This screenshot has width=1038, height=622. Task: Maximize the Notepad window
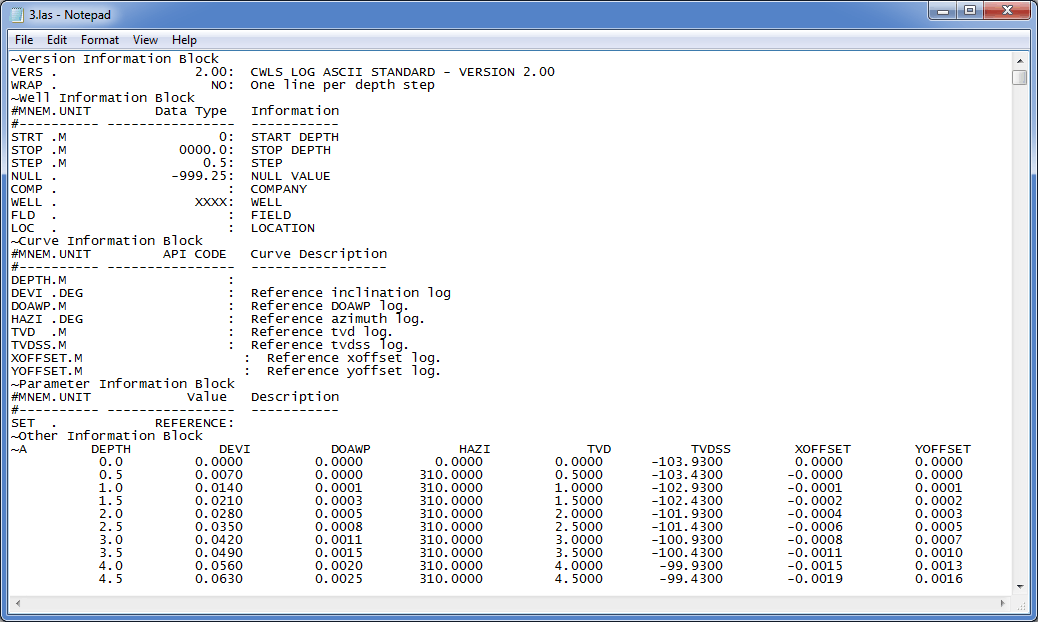click(x=969, y=11)
